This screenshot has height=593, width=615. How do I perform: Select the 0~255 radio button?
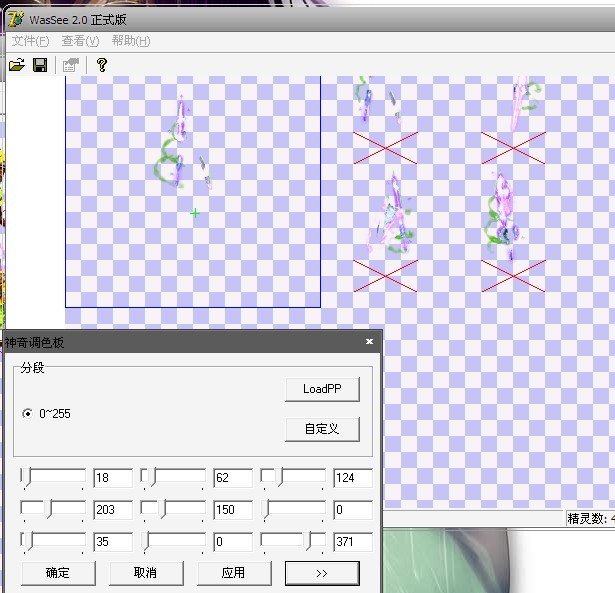(x=27, y=413)
